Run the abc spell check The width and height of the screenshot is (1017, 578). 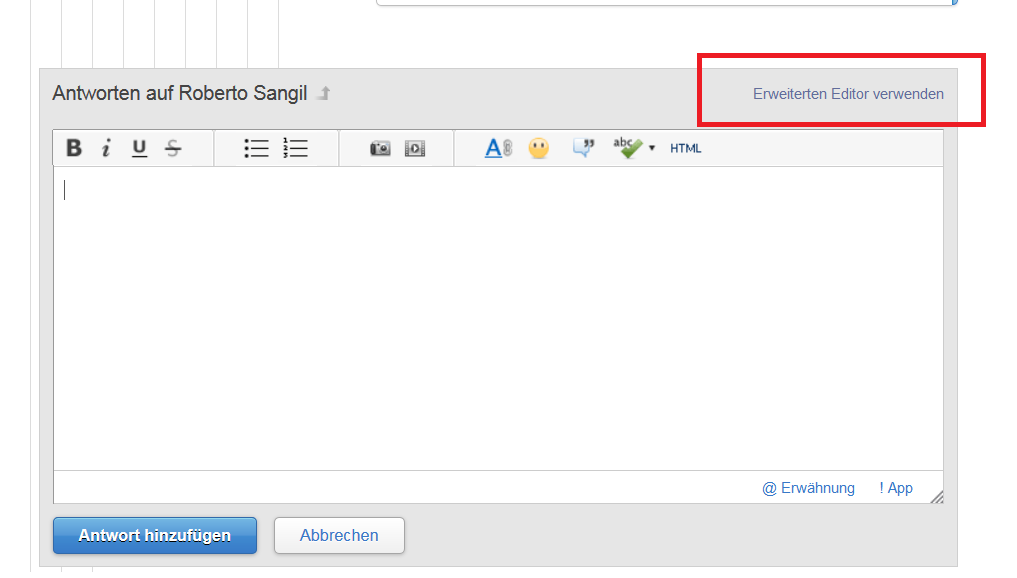coord(627,148)
